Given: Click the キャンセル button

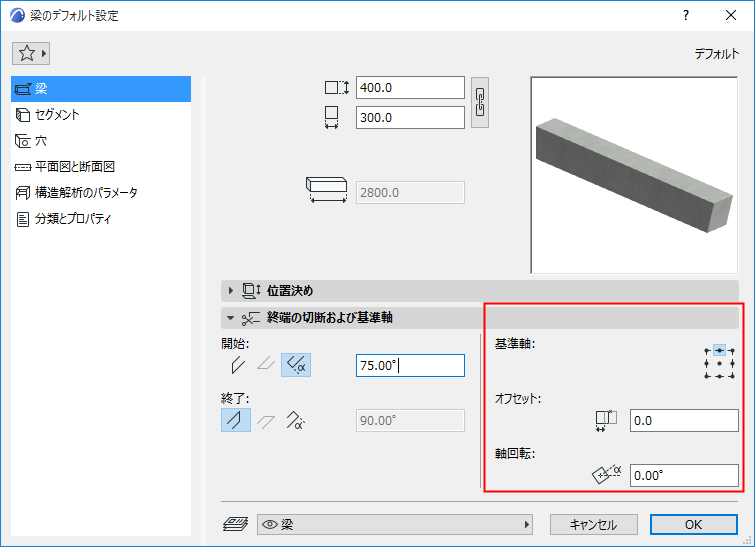Looking at the screenshot, I should pos(594,524).
